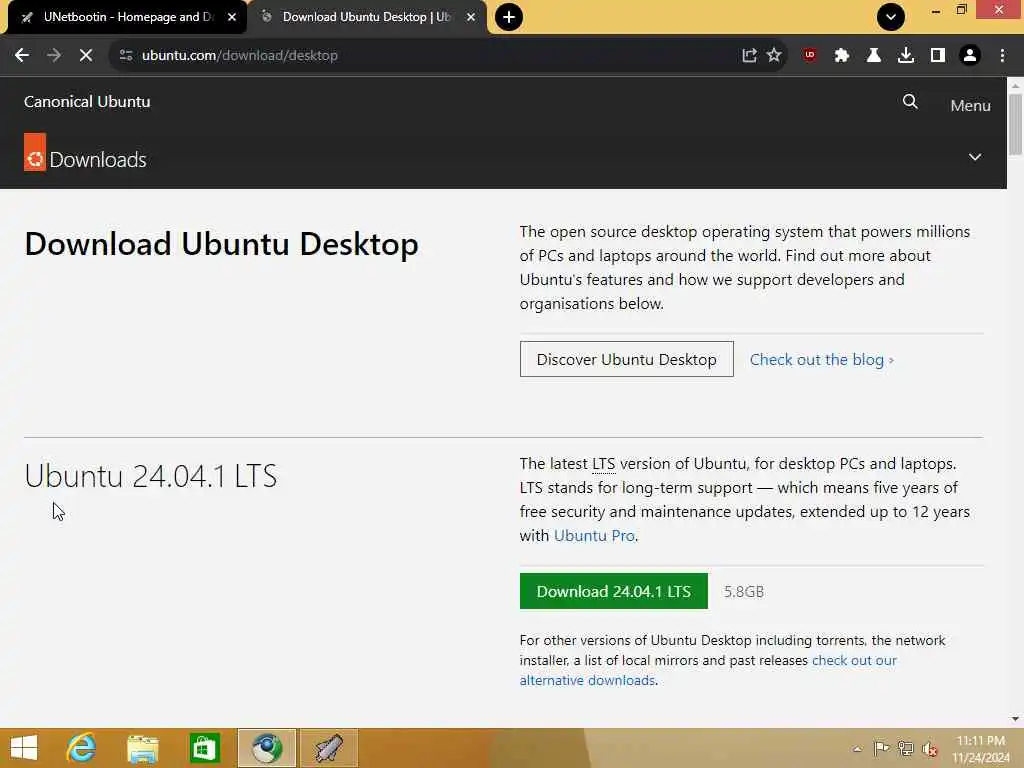Stop loading the page
This screenshot has width=1024, height=768.
coord(86,56)
